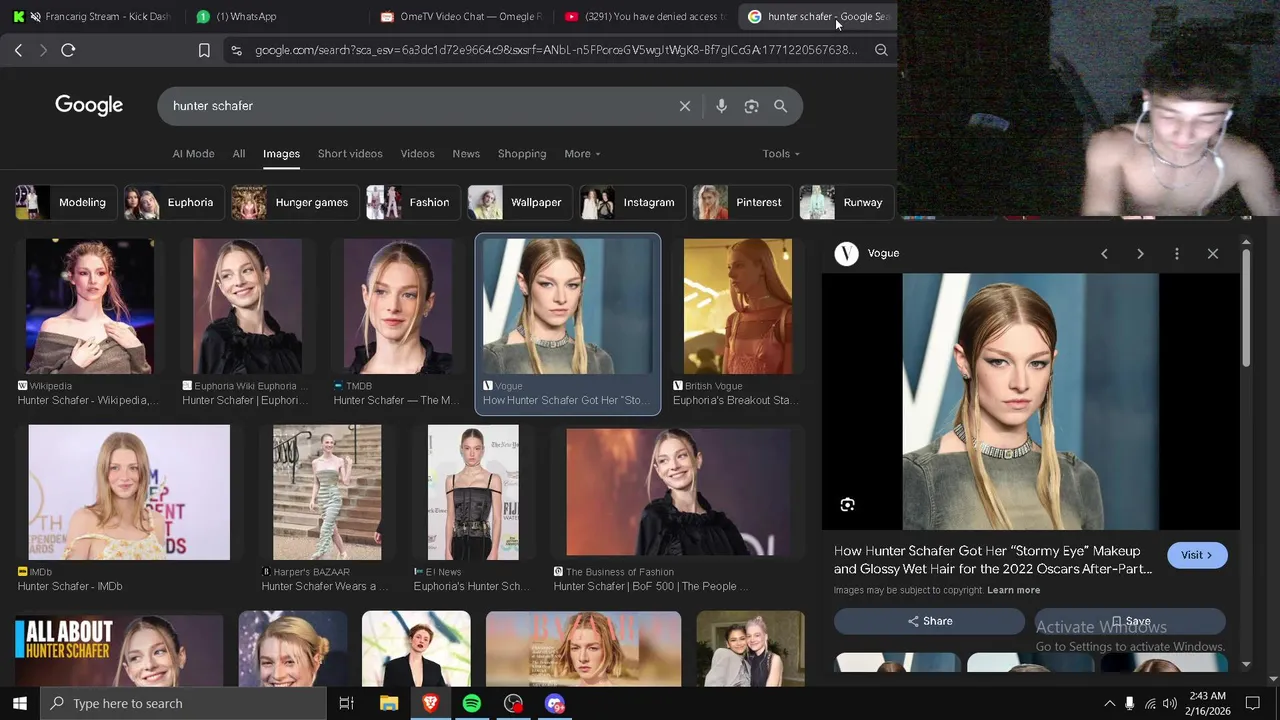The image size is (1280, 720).
Task: Open the notifications action center
Action: coord(1253,704)
